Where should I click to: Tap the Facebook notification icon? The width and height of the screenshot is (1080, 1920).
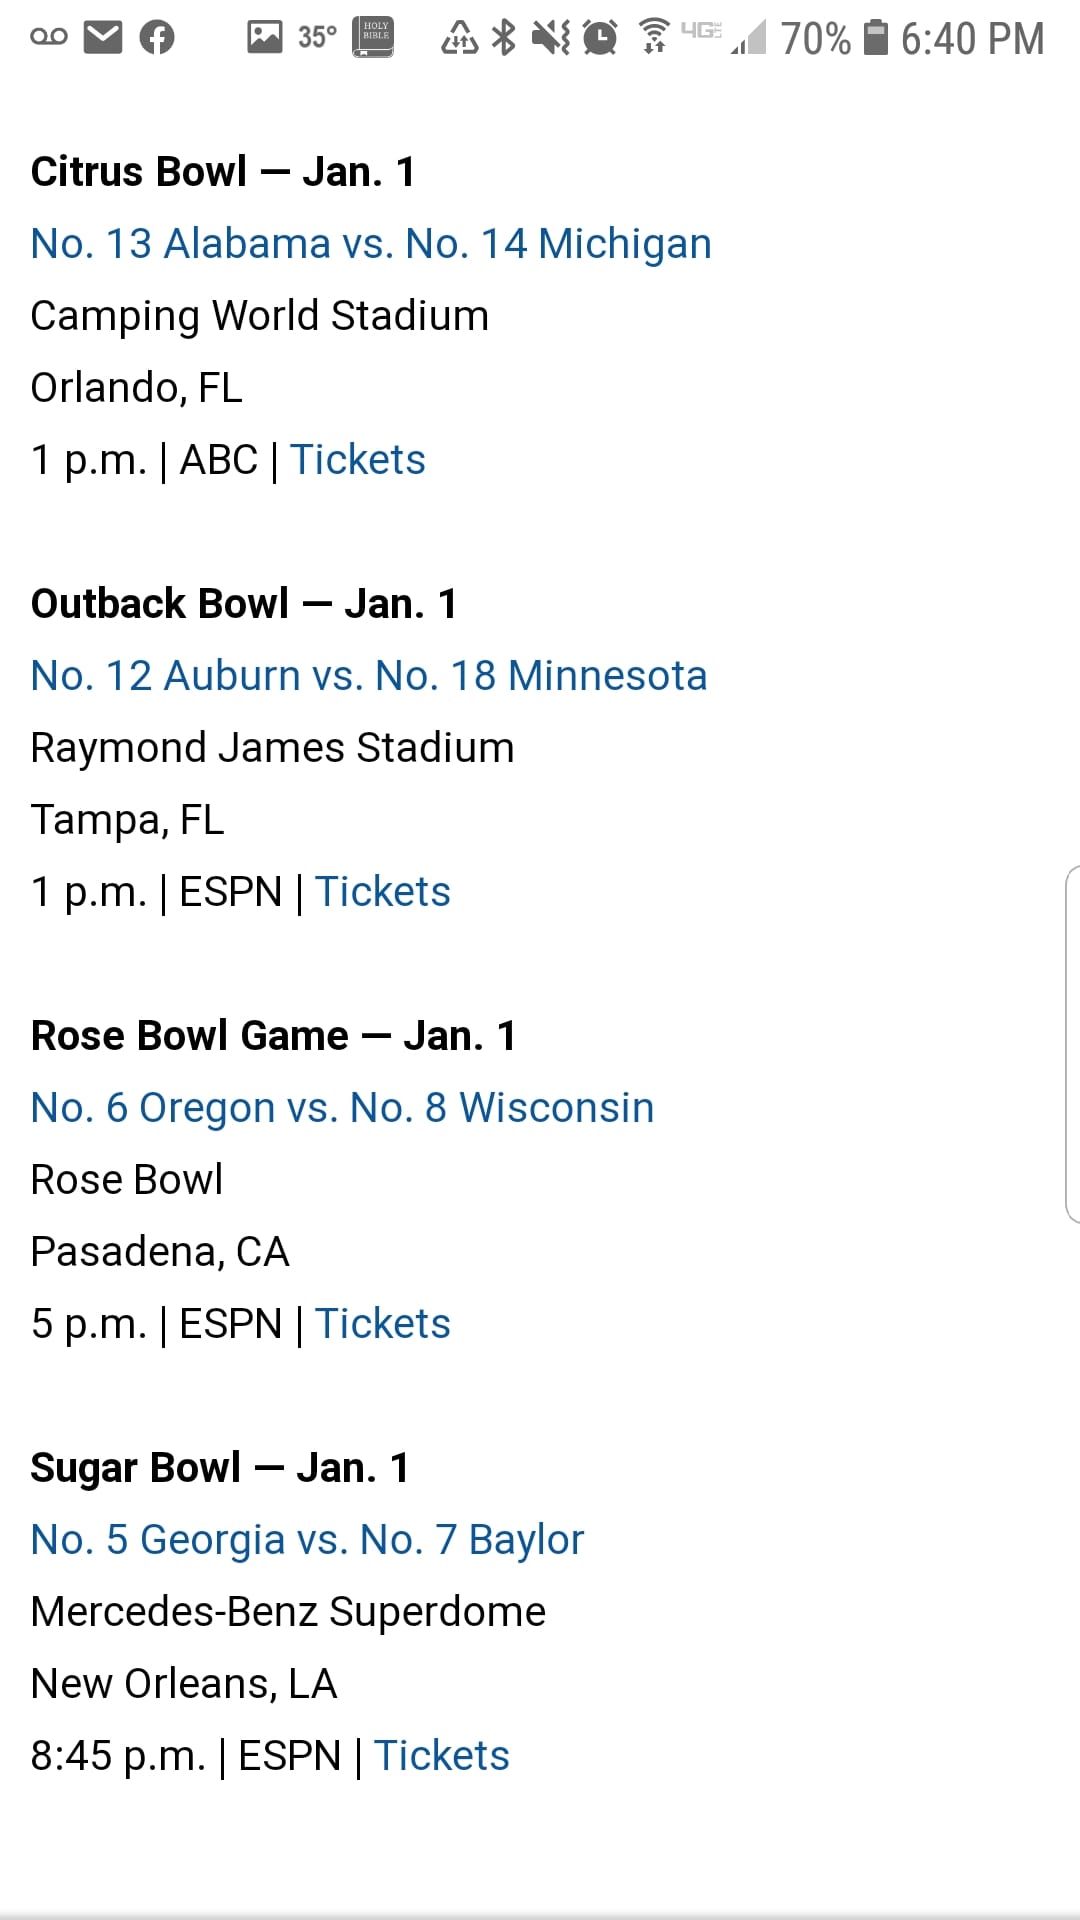click(157, 38)
